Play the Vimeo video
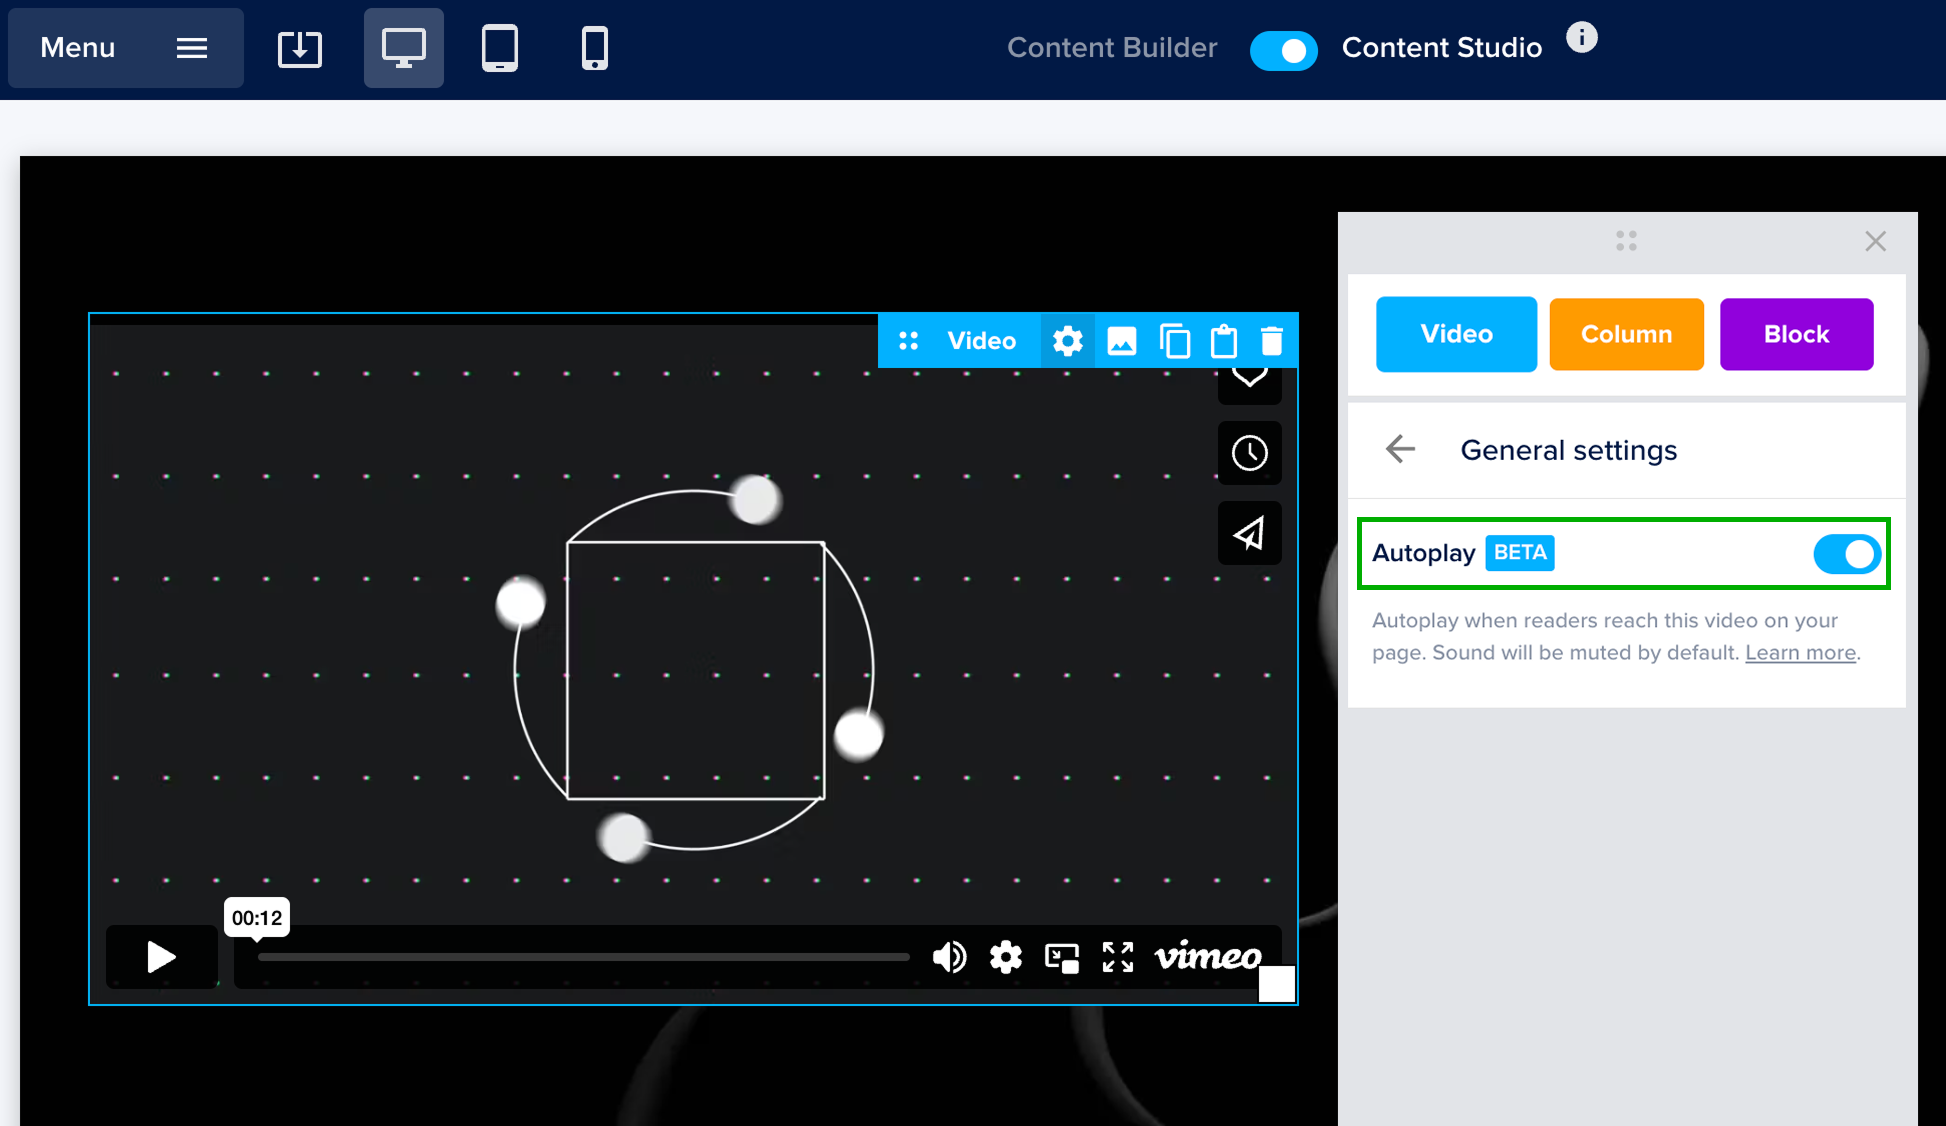The width and height of the screenshot is (1946, 1126). coord(162,957)
